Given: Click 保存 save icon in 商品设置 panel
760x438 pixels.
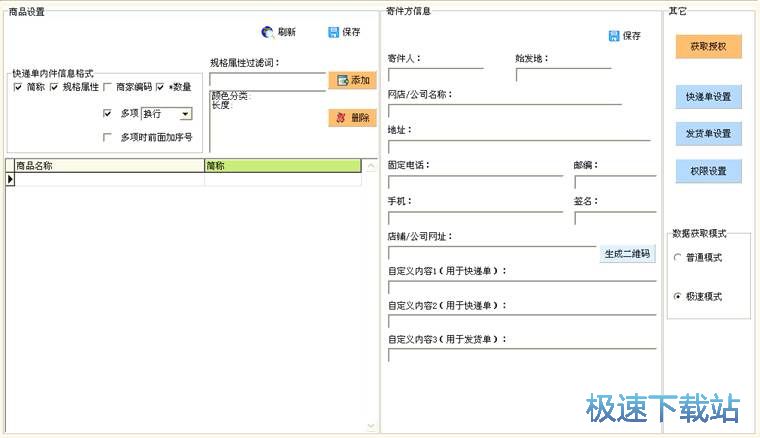Looking at the screenshot, I should tap(334, 32).
